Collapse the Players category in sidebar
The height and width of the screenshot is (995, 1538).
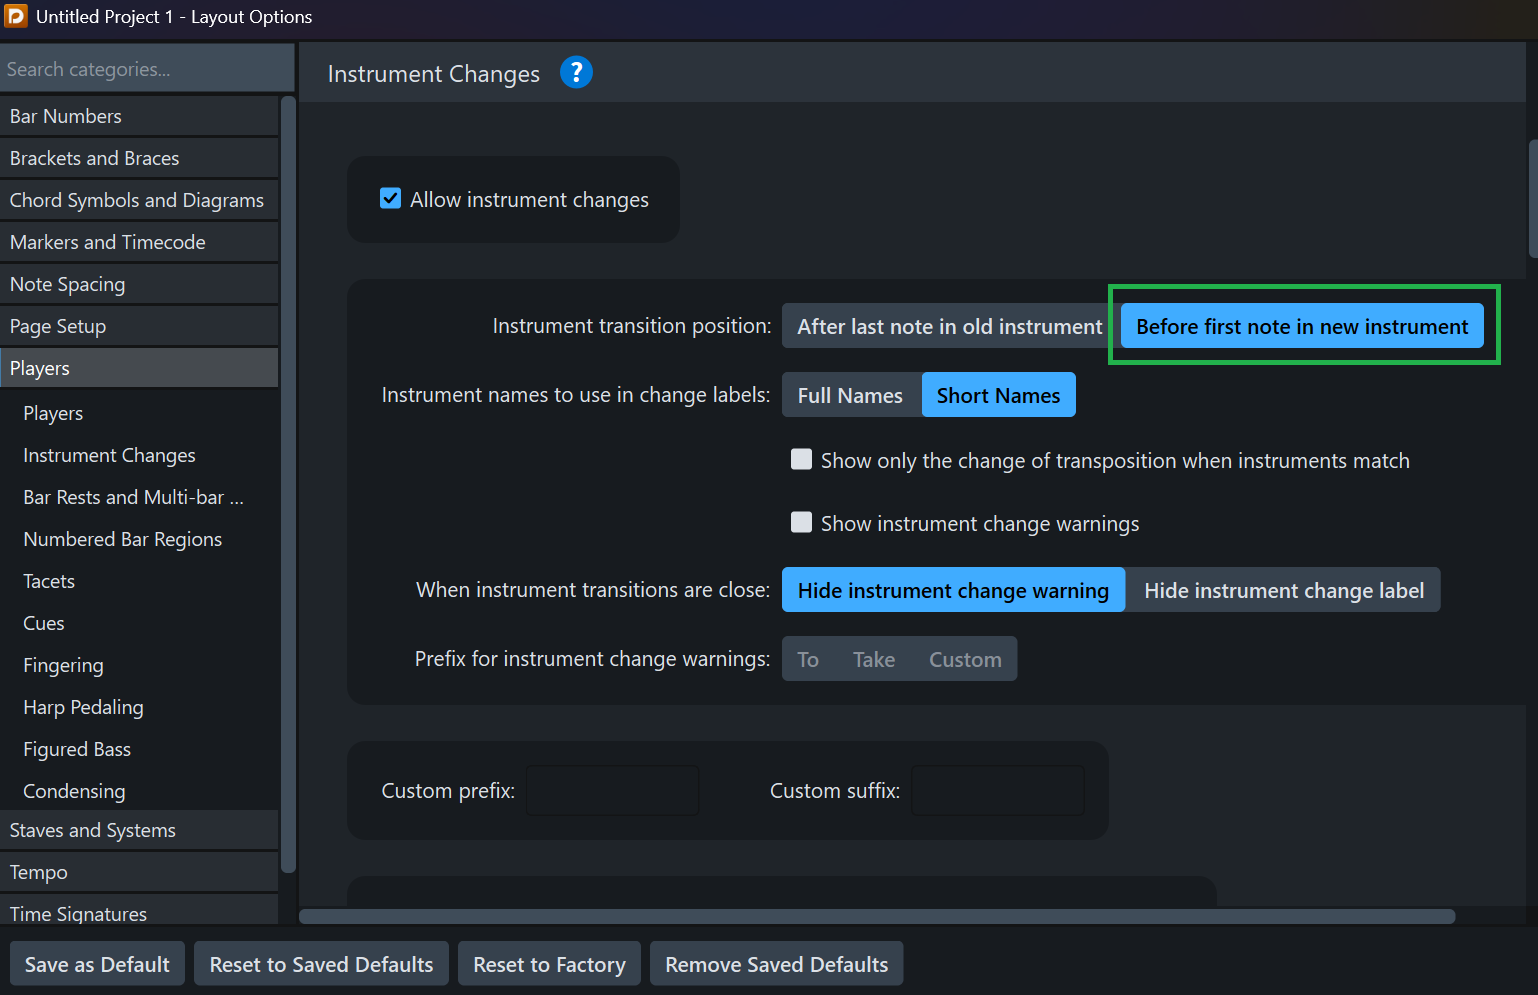point(139,368)
